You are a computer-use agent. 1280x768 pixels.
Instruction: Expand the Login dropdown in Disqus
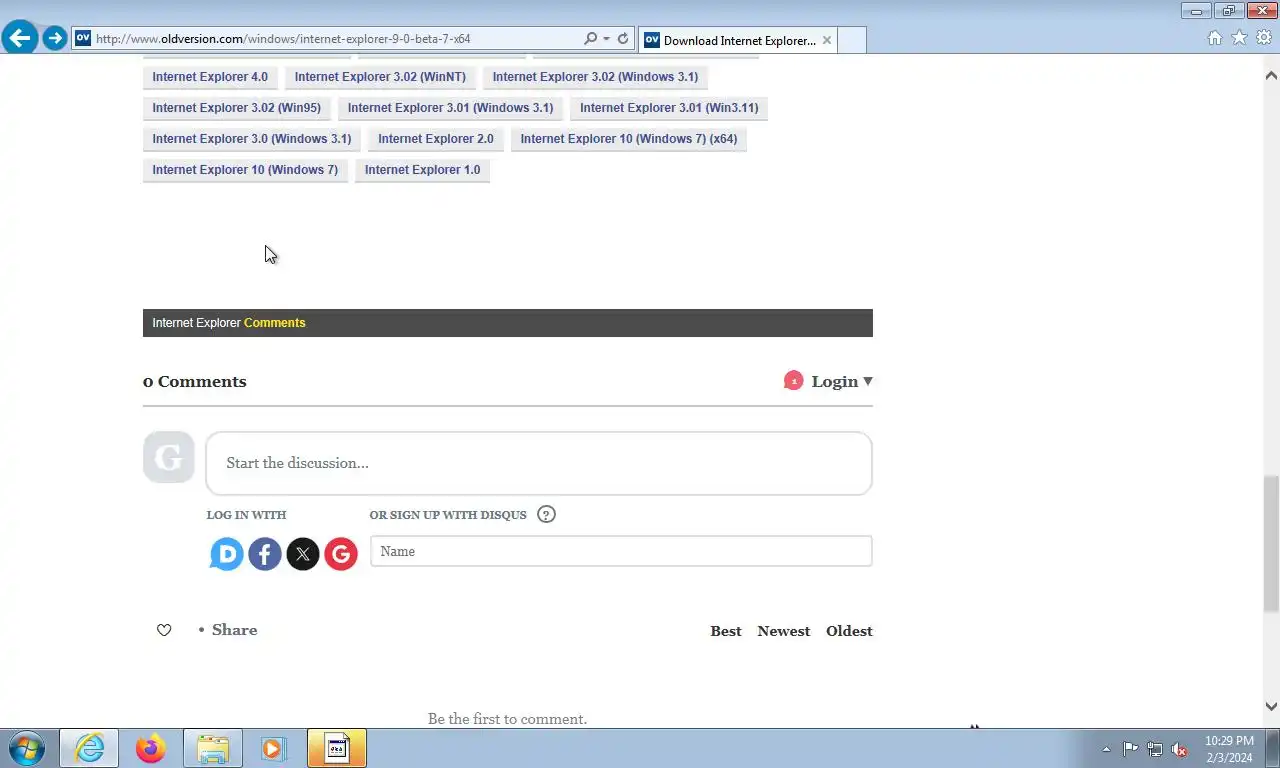[x=841, y=381]
